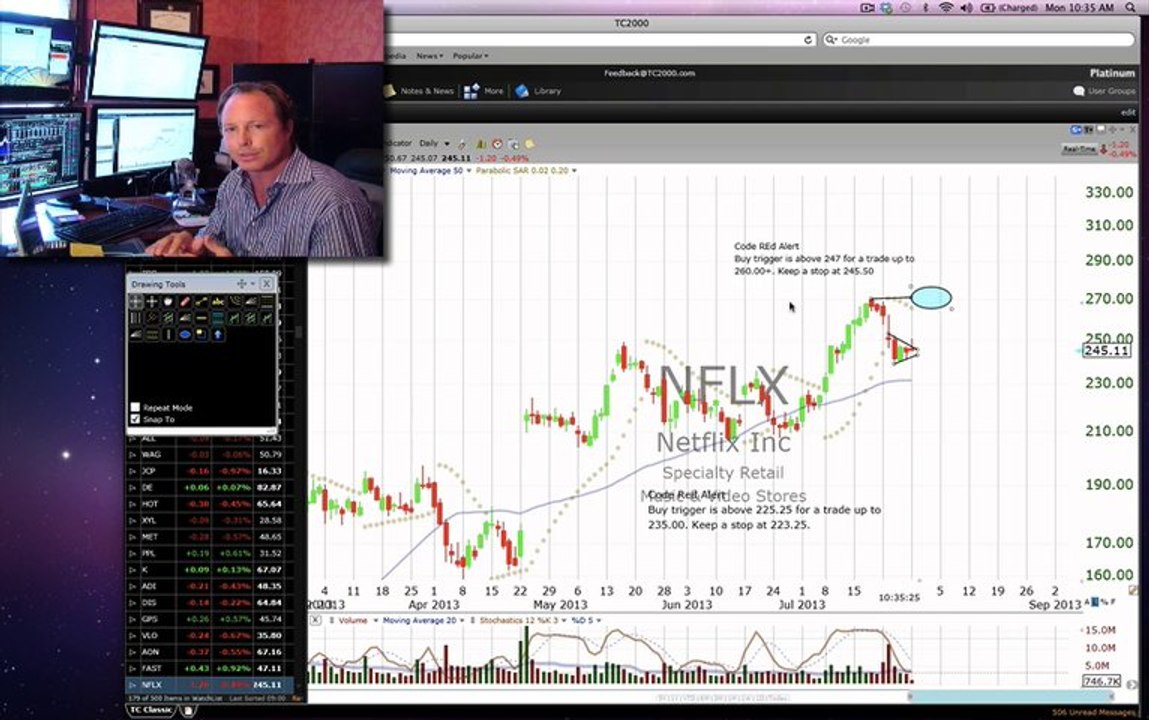Toggle the flag marker on GPS row
1149x720 pixels.
coord(133,619)
